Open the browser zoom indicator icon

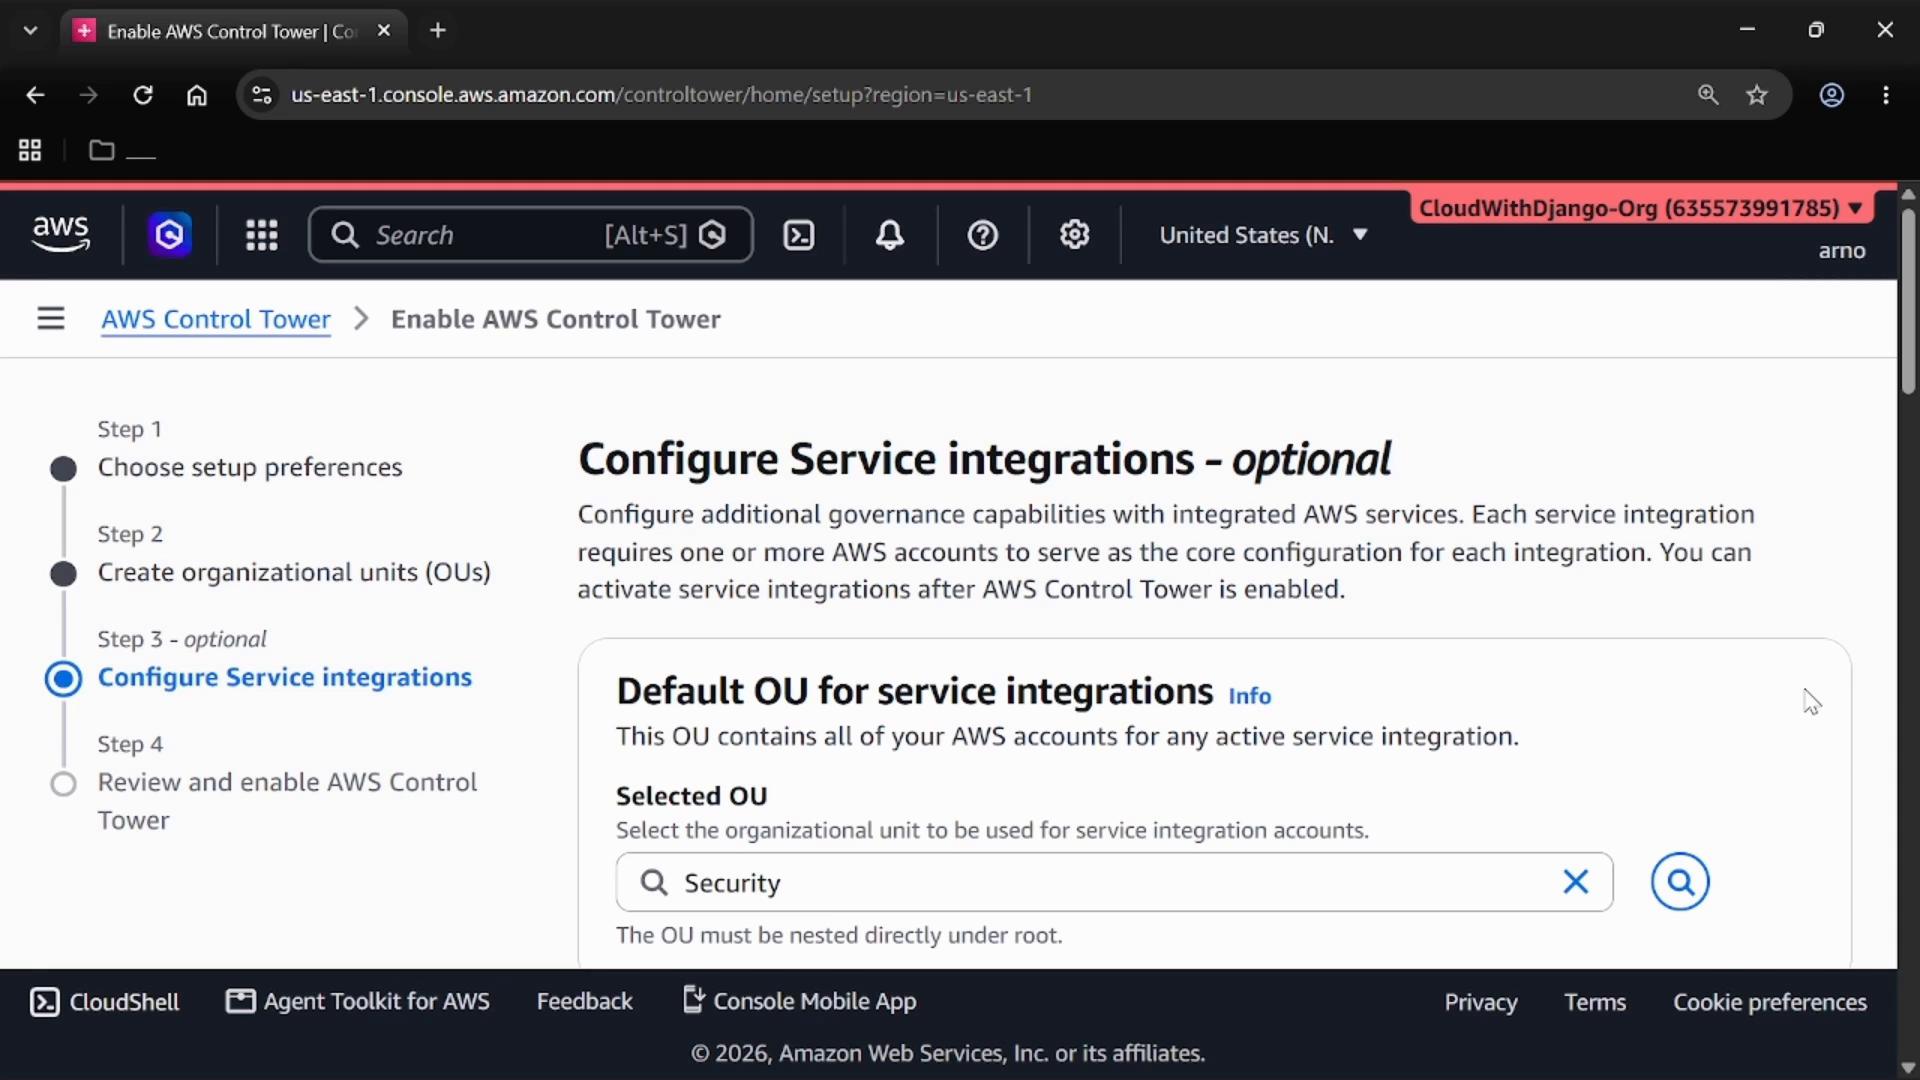1708,95
